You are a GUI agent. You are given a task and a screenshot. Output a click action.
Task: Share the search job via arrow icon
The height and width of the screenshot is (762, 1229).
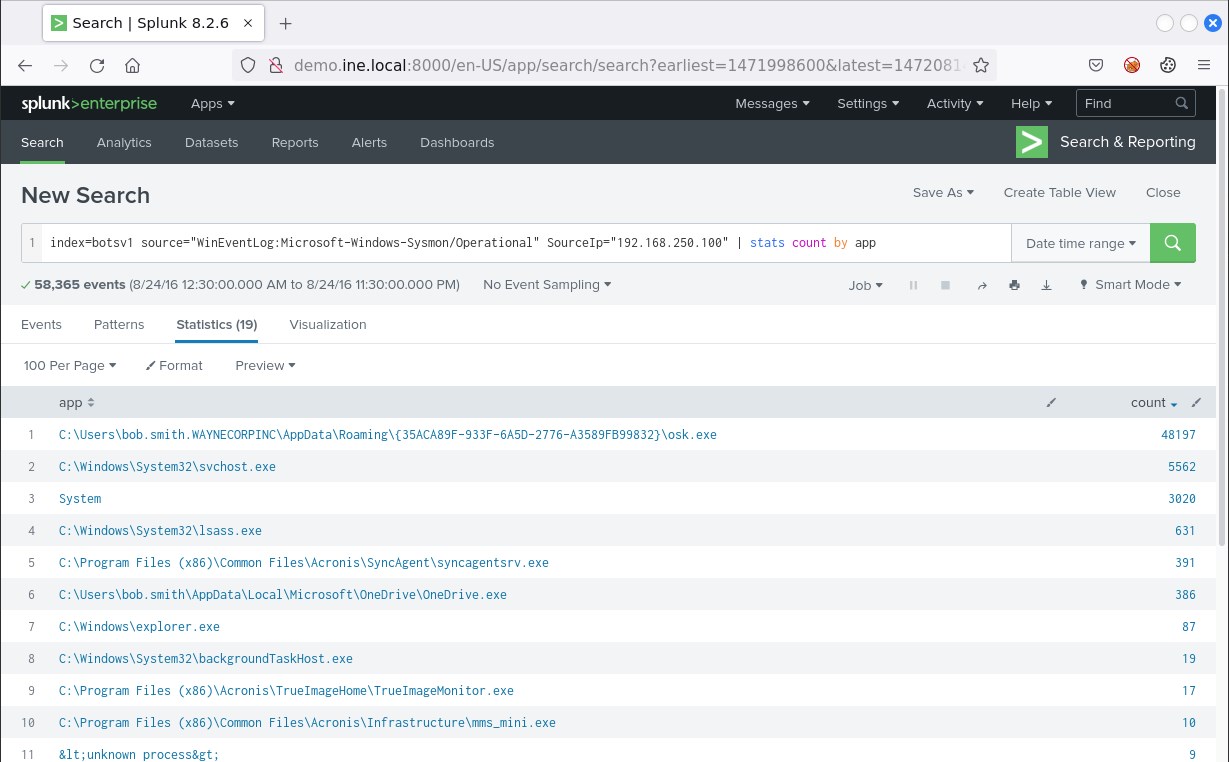pos(981,285)
